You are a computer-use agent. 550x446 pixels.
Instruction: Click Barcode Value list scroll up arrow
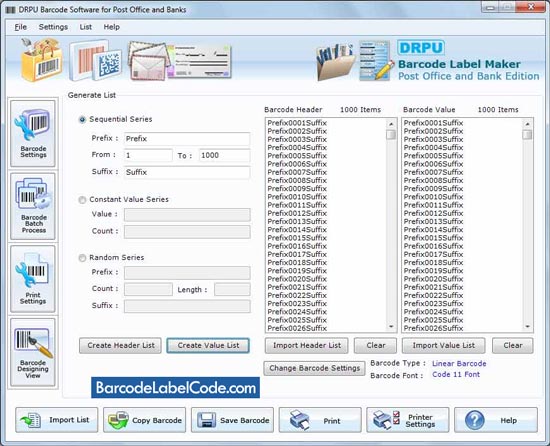click(x=527, y=124)
